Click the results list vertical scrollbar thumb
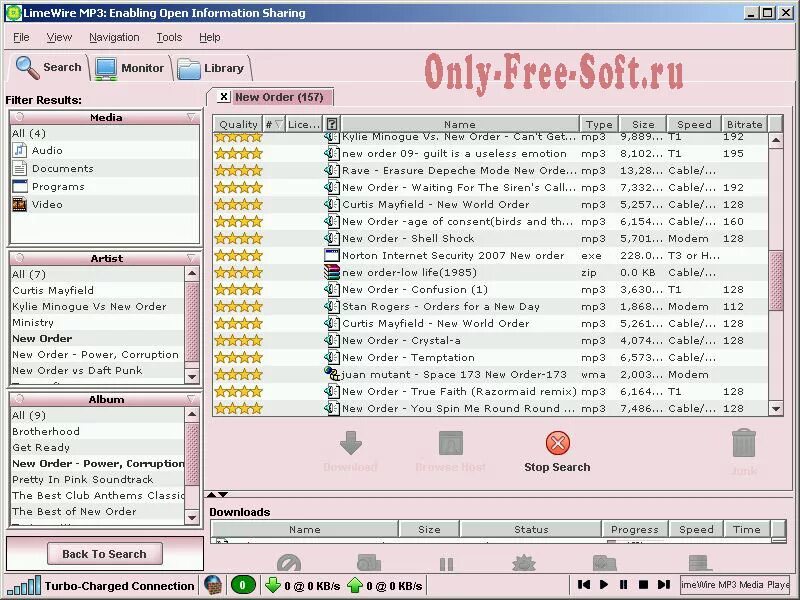Viewport: 800px width, 600px height. tap(776, 280)
